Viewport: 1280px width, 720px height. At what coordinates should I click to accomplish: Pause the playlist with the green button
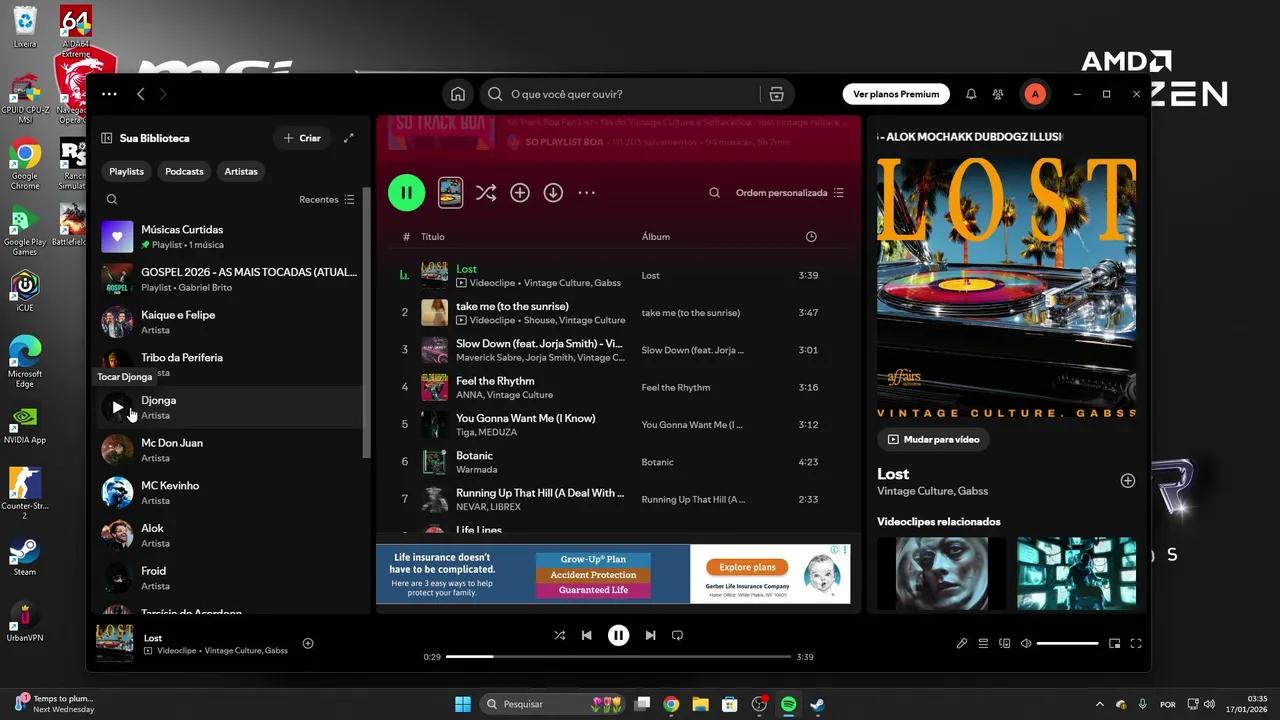(x=407, y=193)
